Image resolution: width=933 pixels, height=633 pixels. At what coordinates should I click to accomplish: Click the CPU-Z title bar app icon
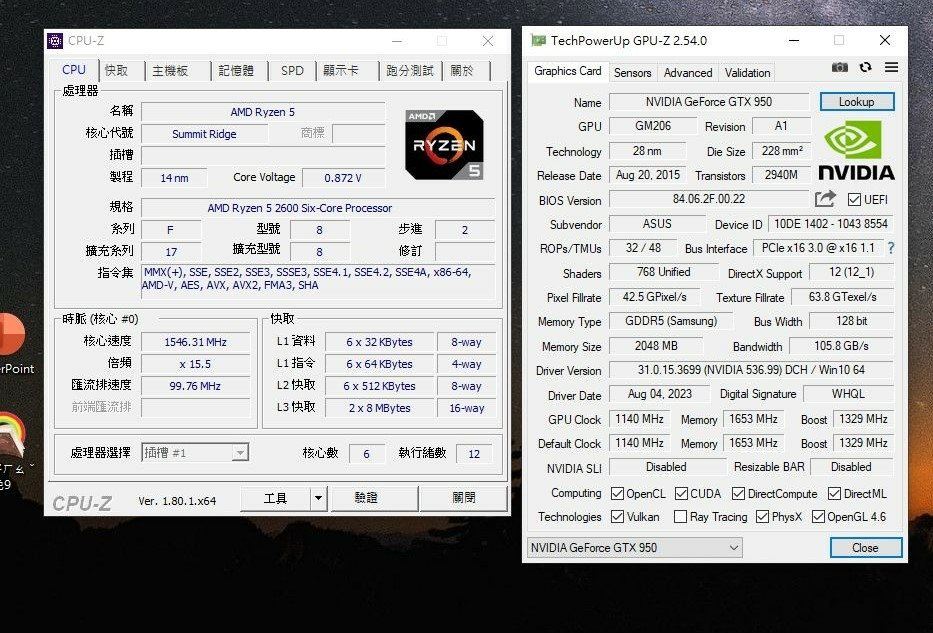55,40
